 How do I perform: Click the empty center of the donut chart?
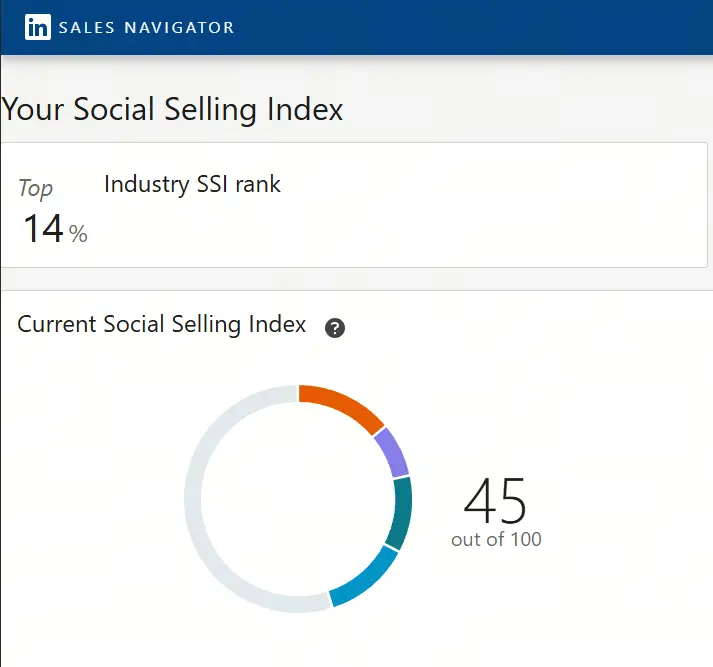[298, 497]
